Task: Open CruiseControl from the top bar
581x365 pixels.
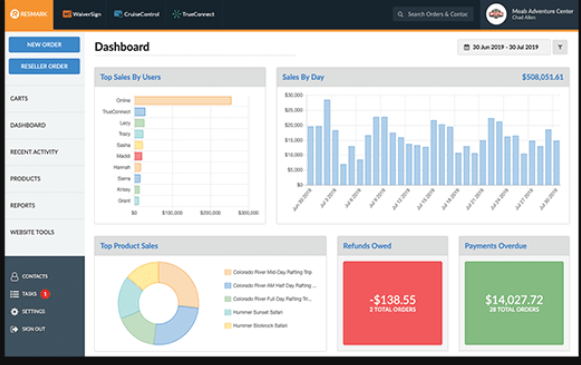Action: pyautogui.click(x=137, y=14)
